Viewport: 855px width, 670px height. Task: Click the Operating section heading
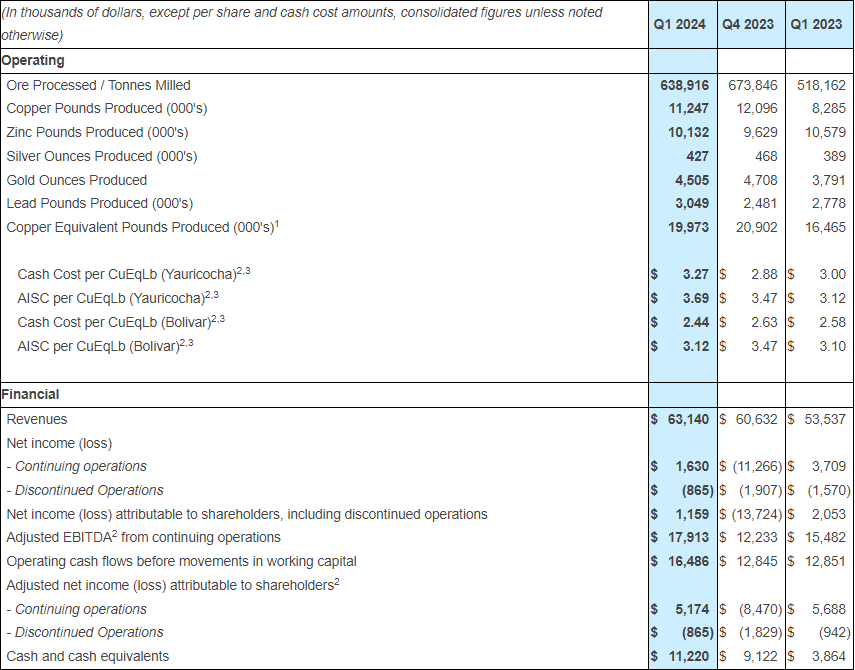tap(33, 61)
